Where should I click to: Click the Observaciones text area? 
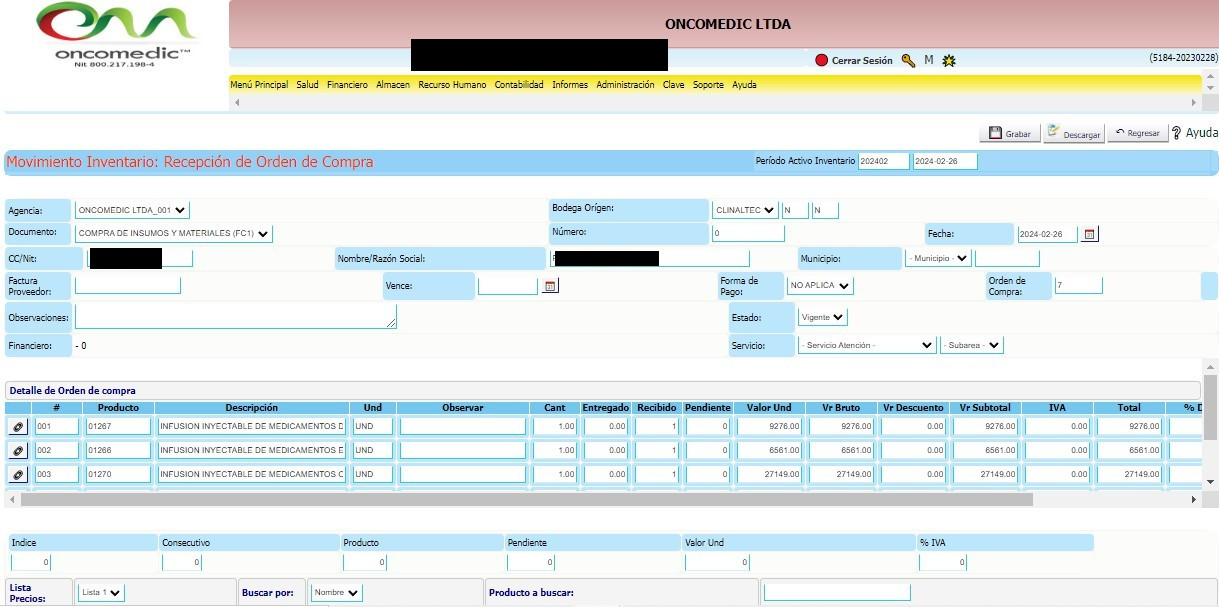[235, 316]
